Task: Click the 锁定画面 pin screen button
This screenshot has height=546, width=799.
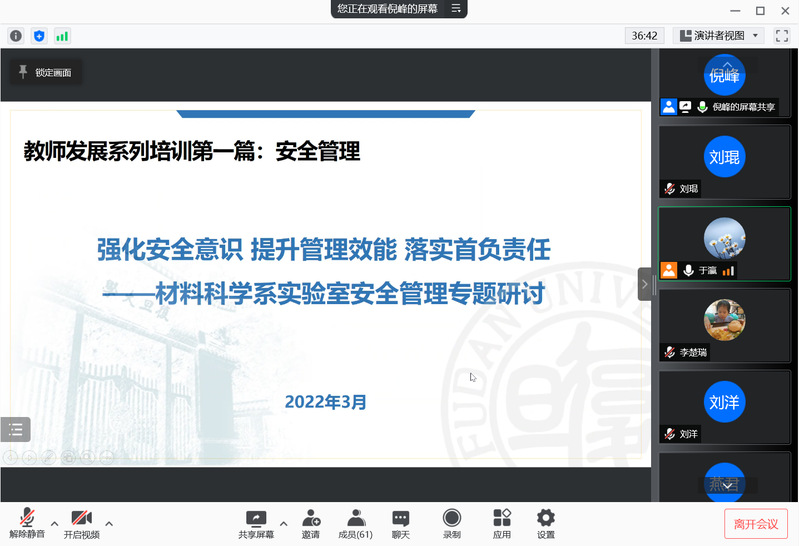Action: (44, 72)
